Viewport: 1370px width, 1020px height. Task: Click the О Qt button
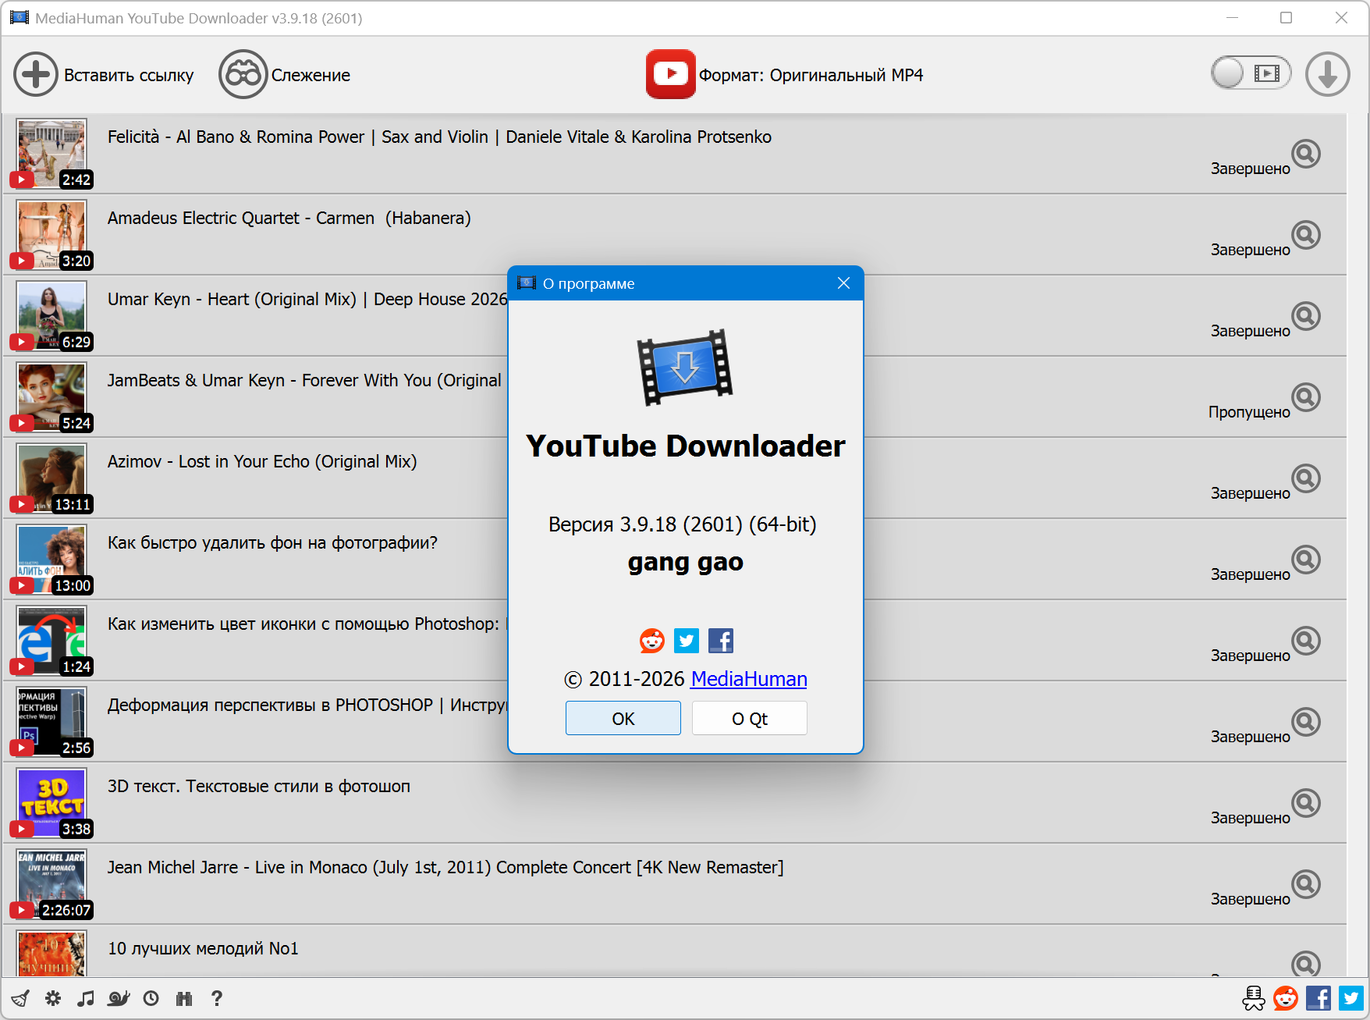pos(749,719)
